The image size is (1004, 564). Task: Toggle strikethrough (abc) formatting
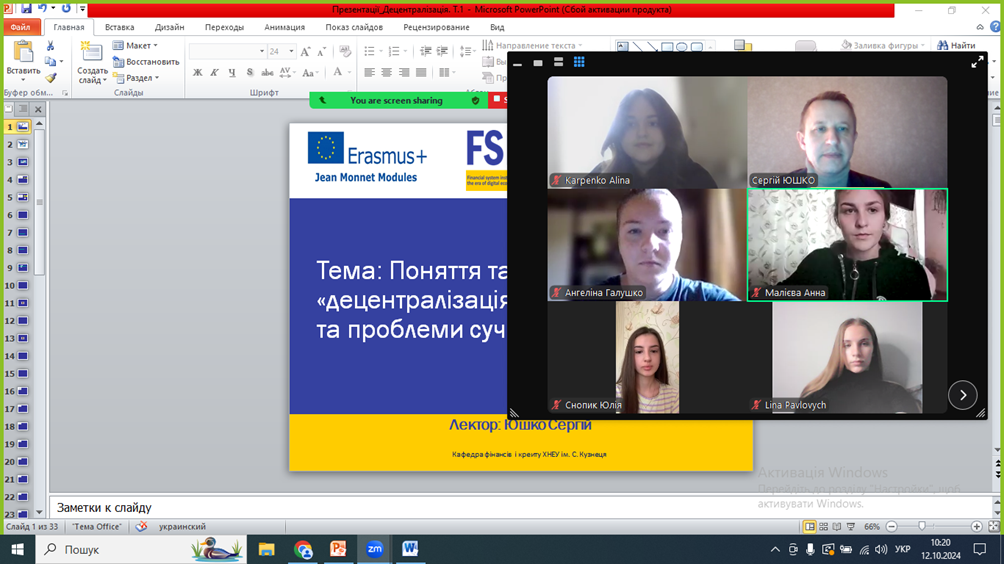tap(267, 72)
